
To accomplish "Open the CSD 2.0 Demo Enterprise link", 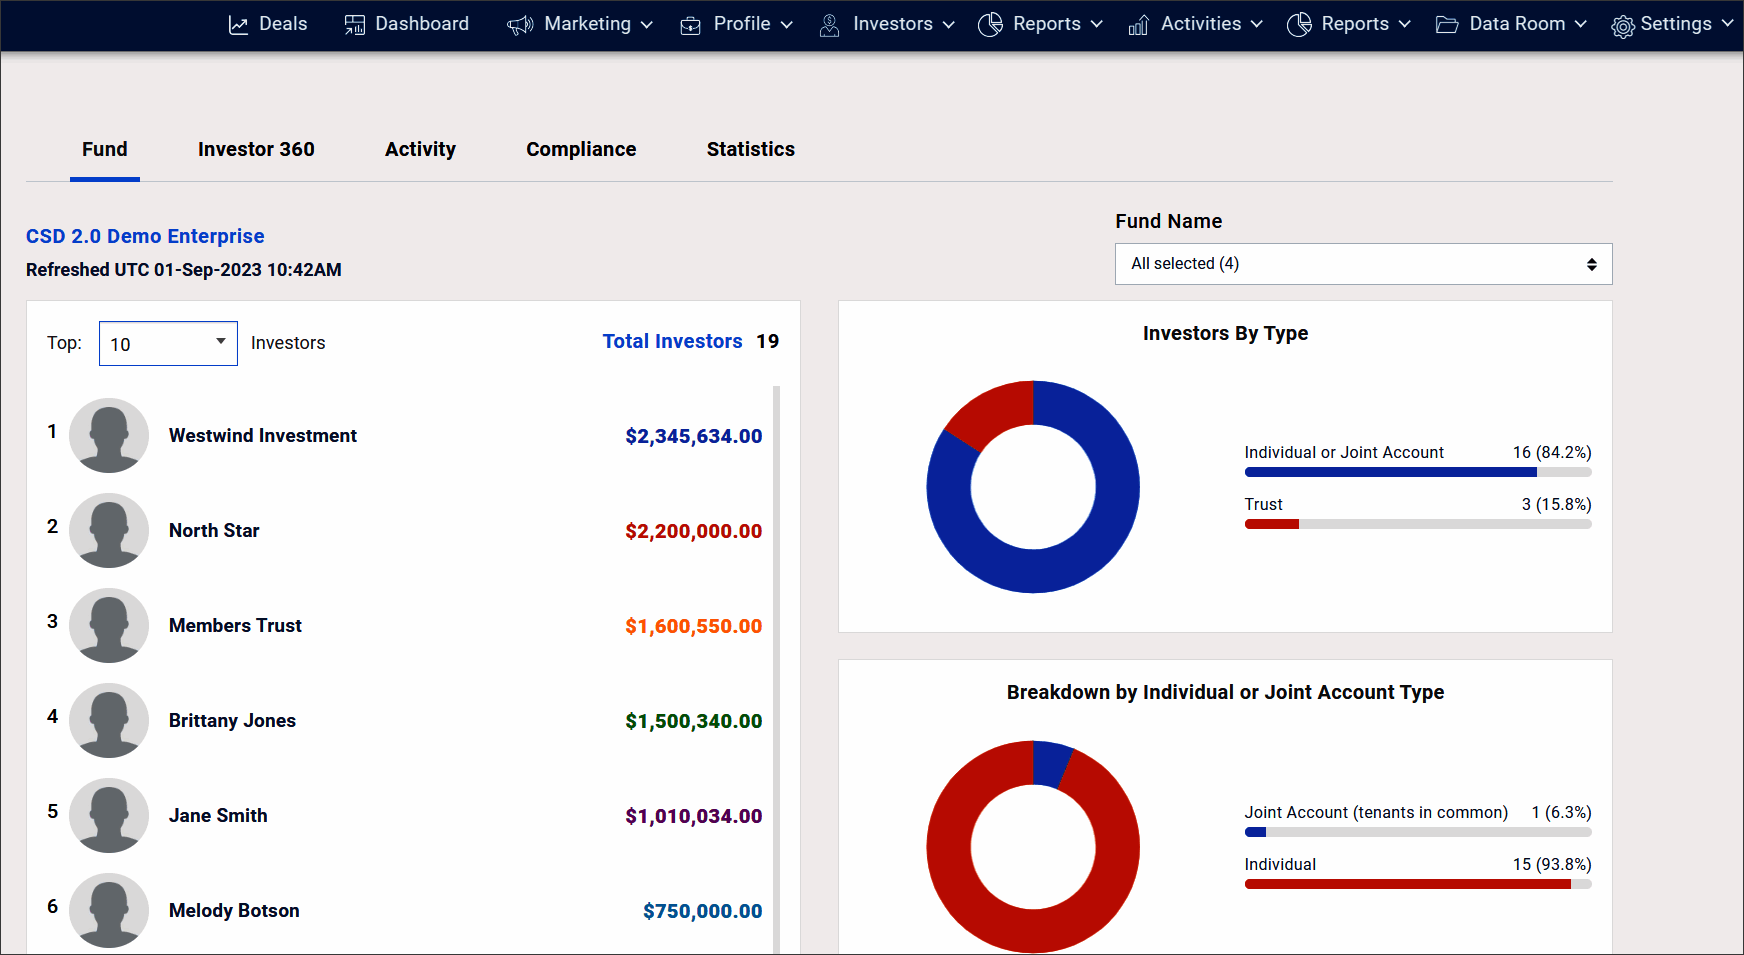I will click(145, 236).
